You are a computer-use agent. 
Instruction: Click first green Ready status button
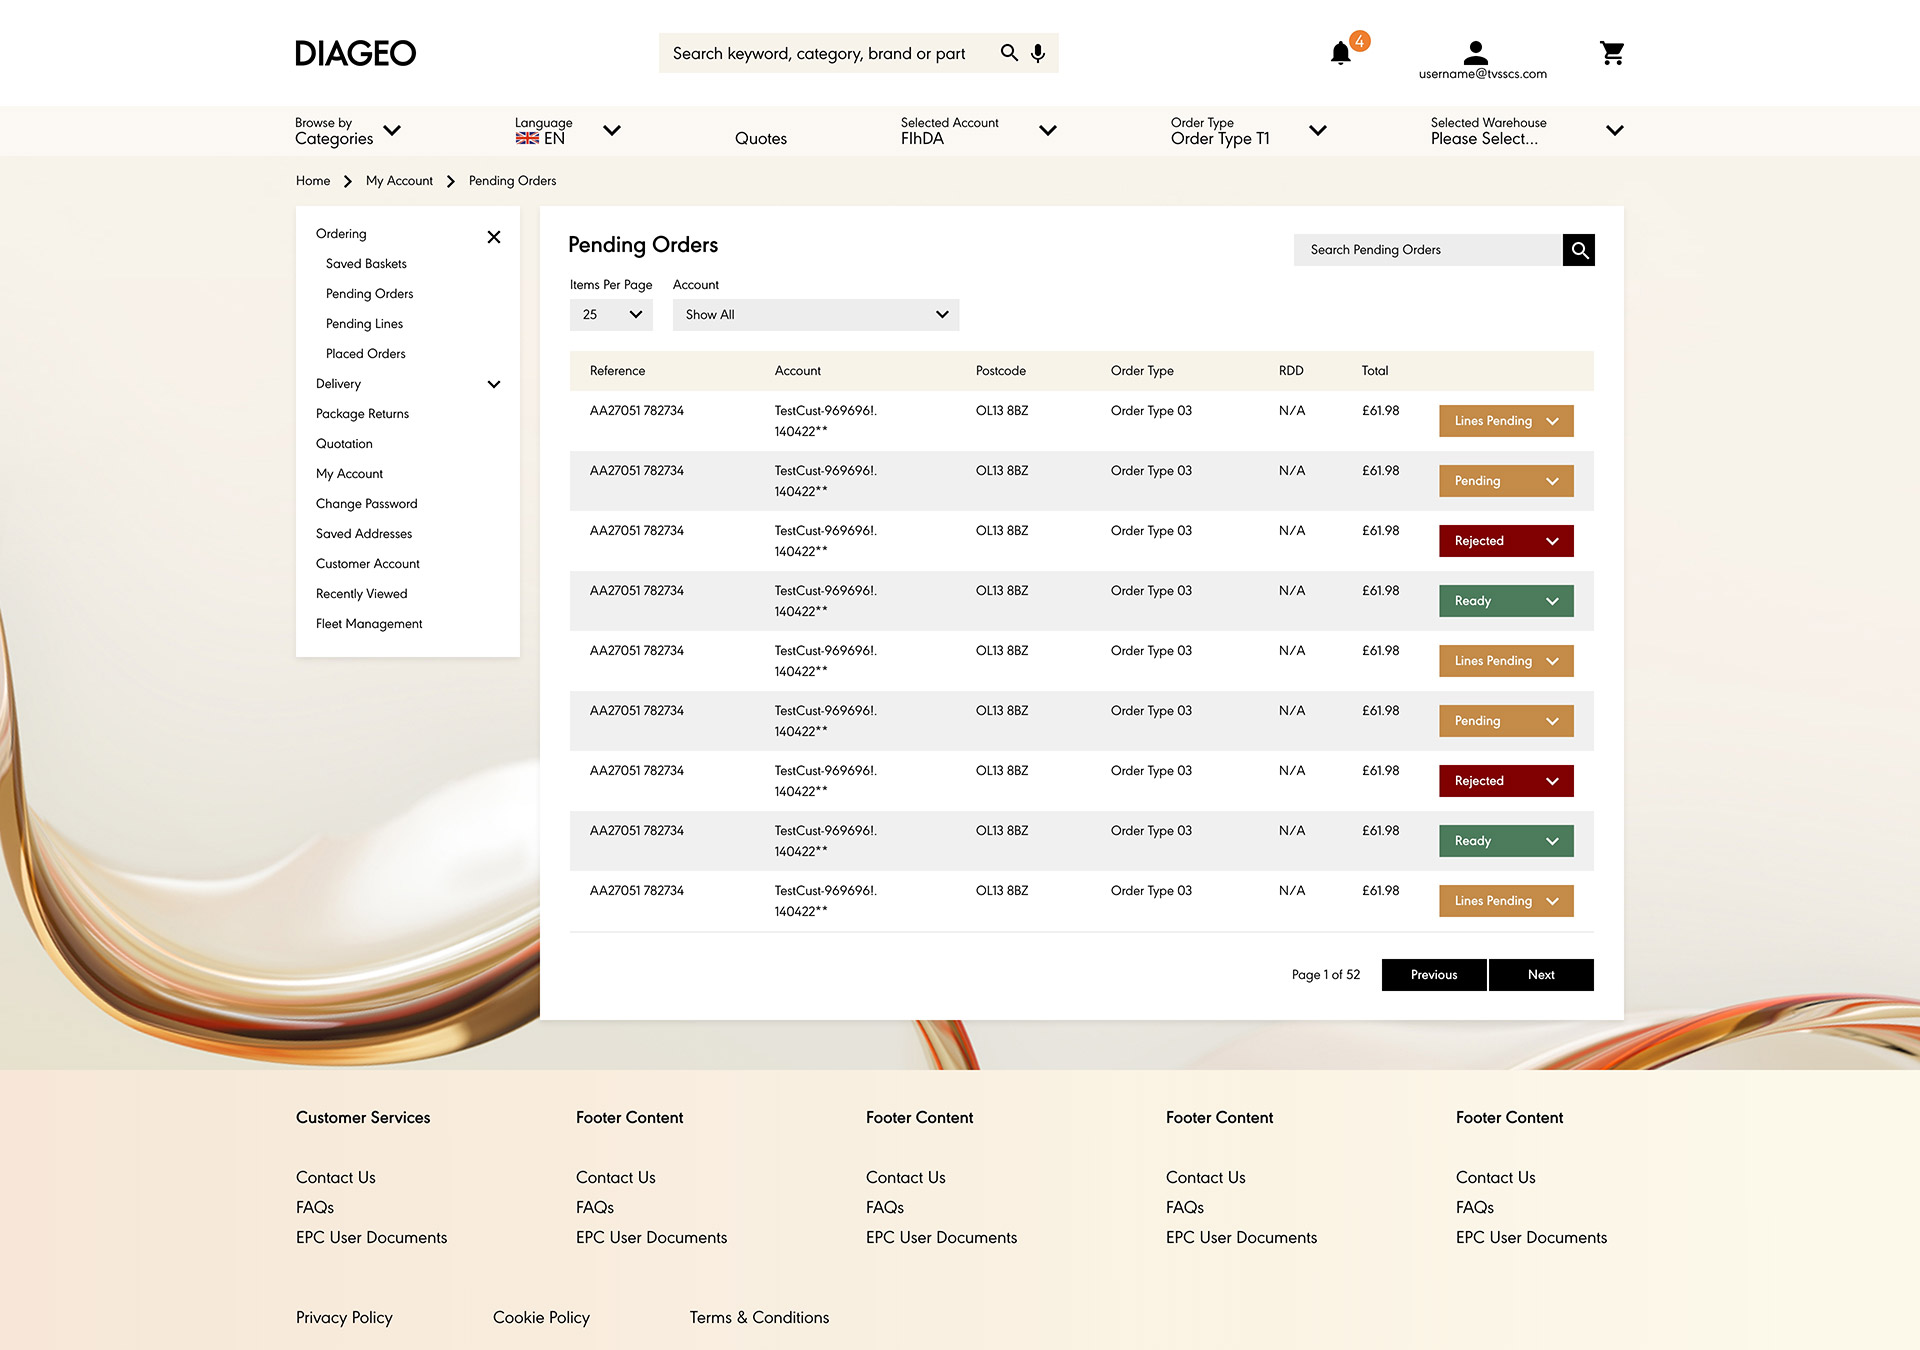coord(1506,601)
